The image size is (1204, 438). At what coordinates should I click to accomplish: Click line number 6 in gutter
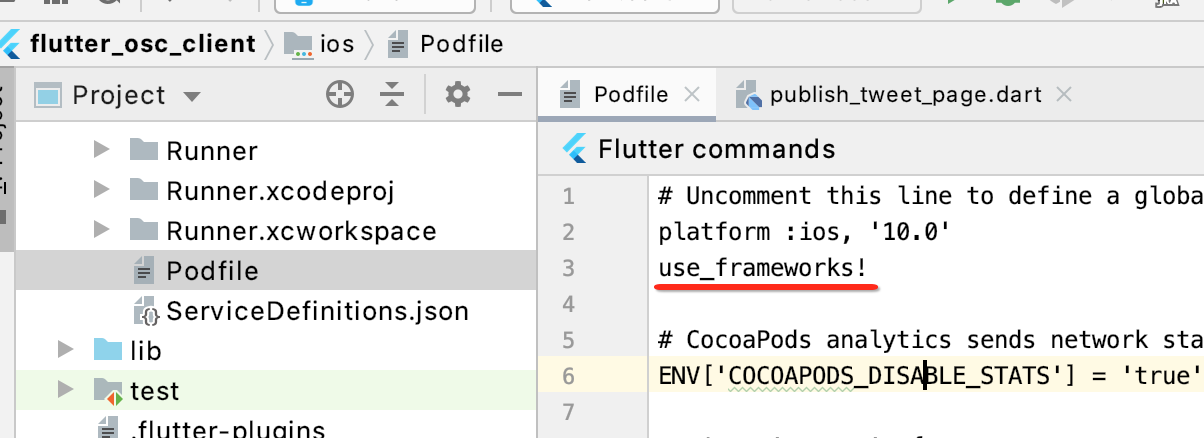tap(569, 376)
